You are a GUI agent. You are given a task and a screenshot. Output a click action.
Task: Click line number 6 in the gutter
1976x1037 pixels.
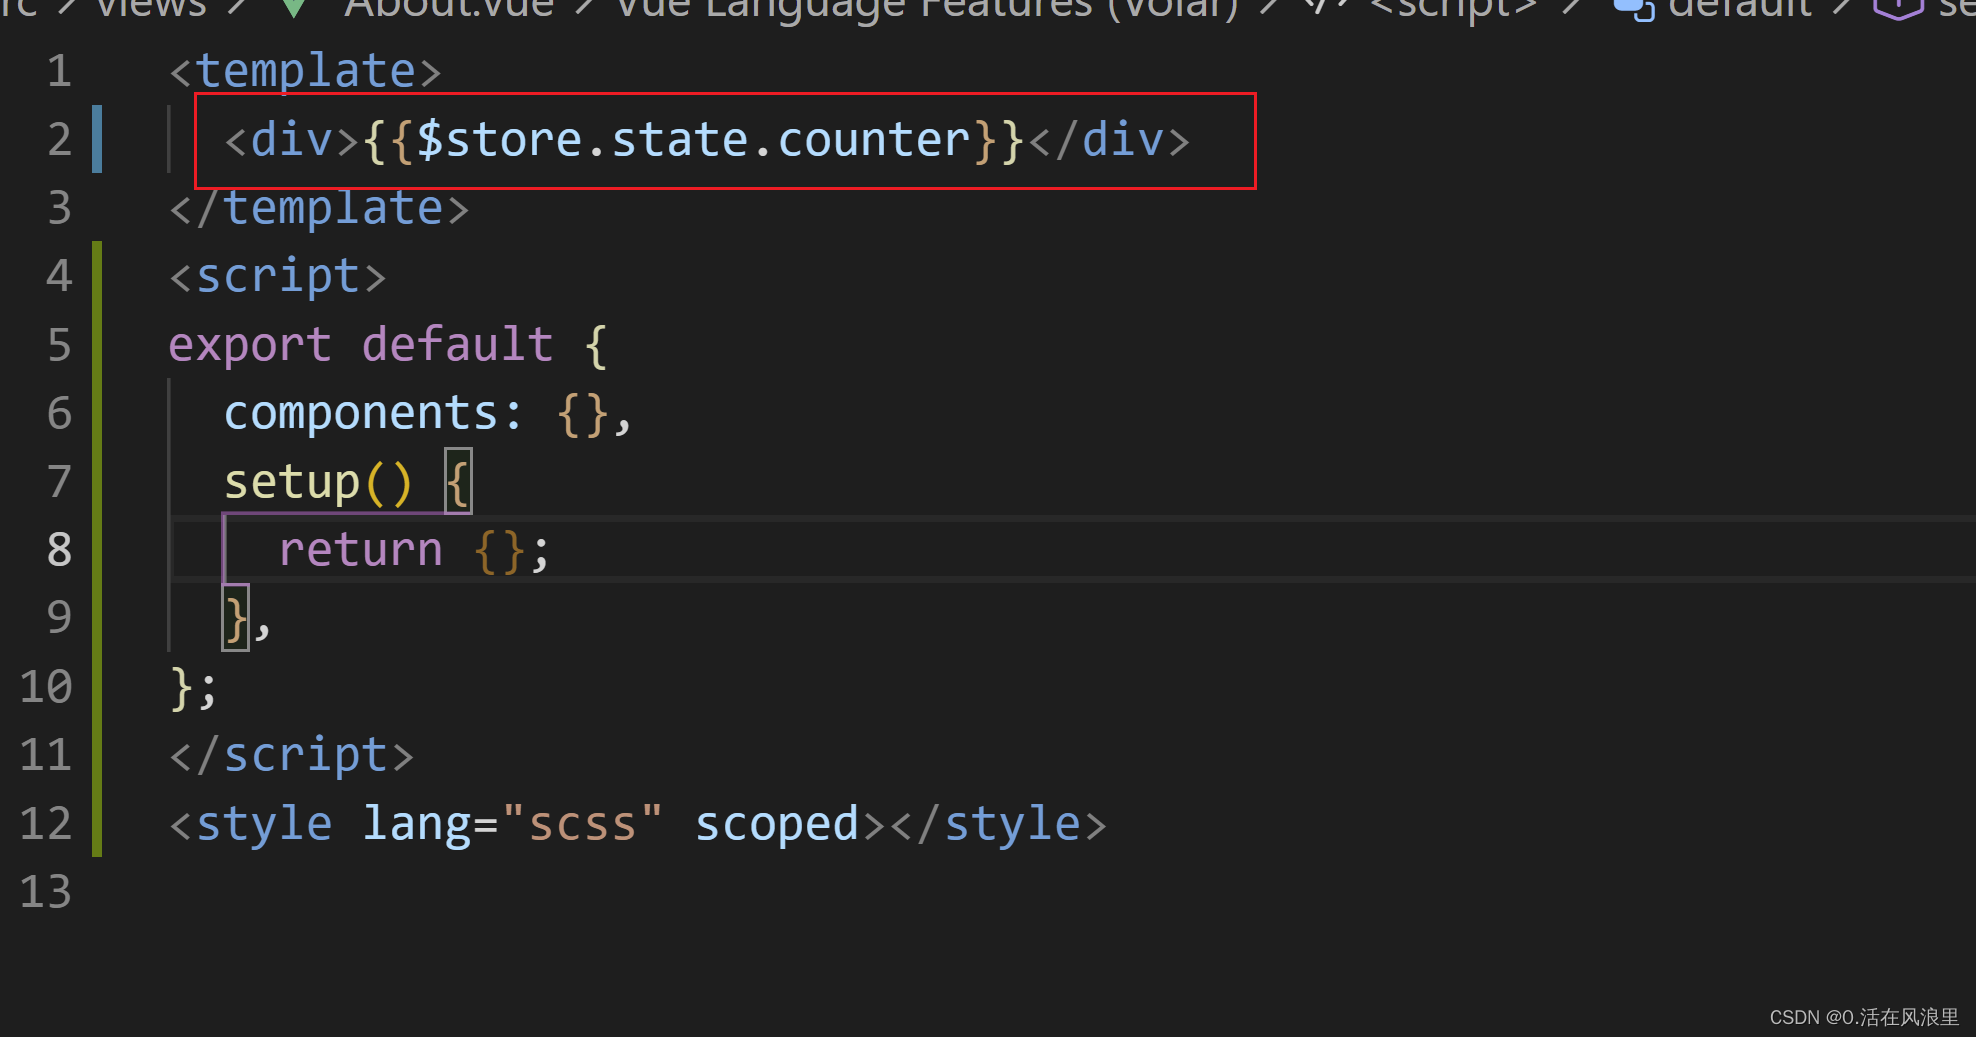(x=59, y=413)
